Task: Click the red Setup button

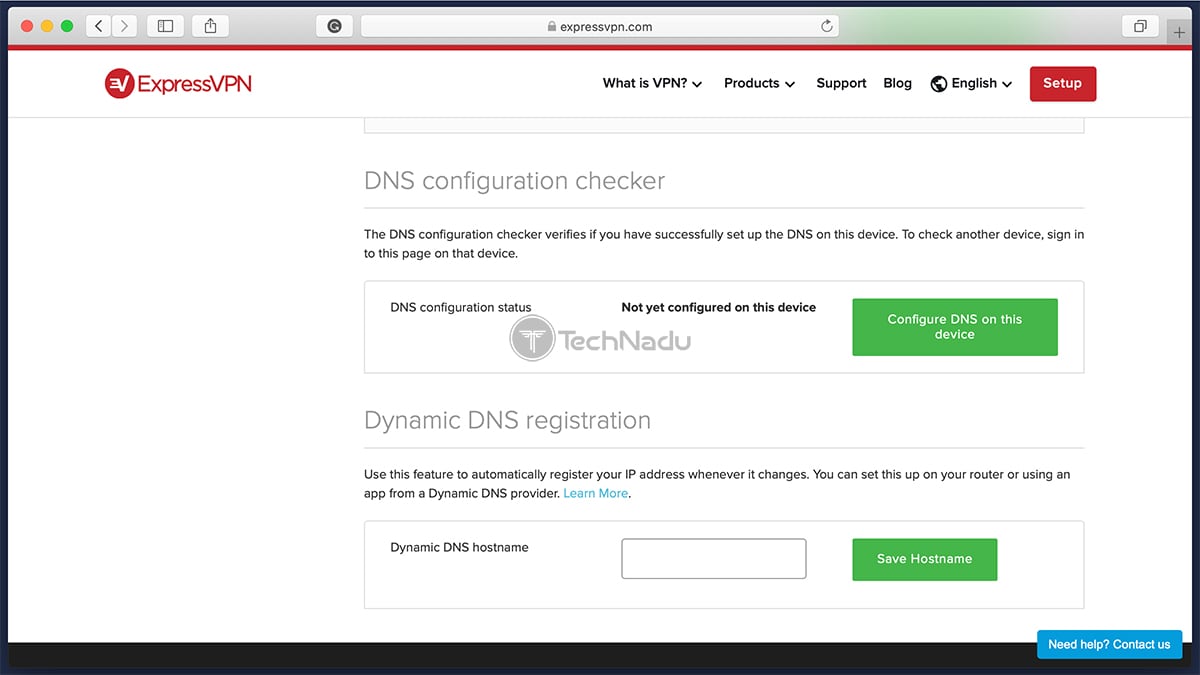Action: coord(1063,84)
